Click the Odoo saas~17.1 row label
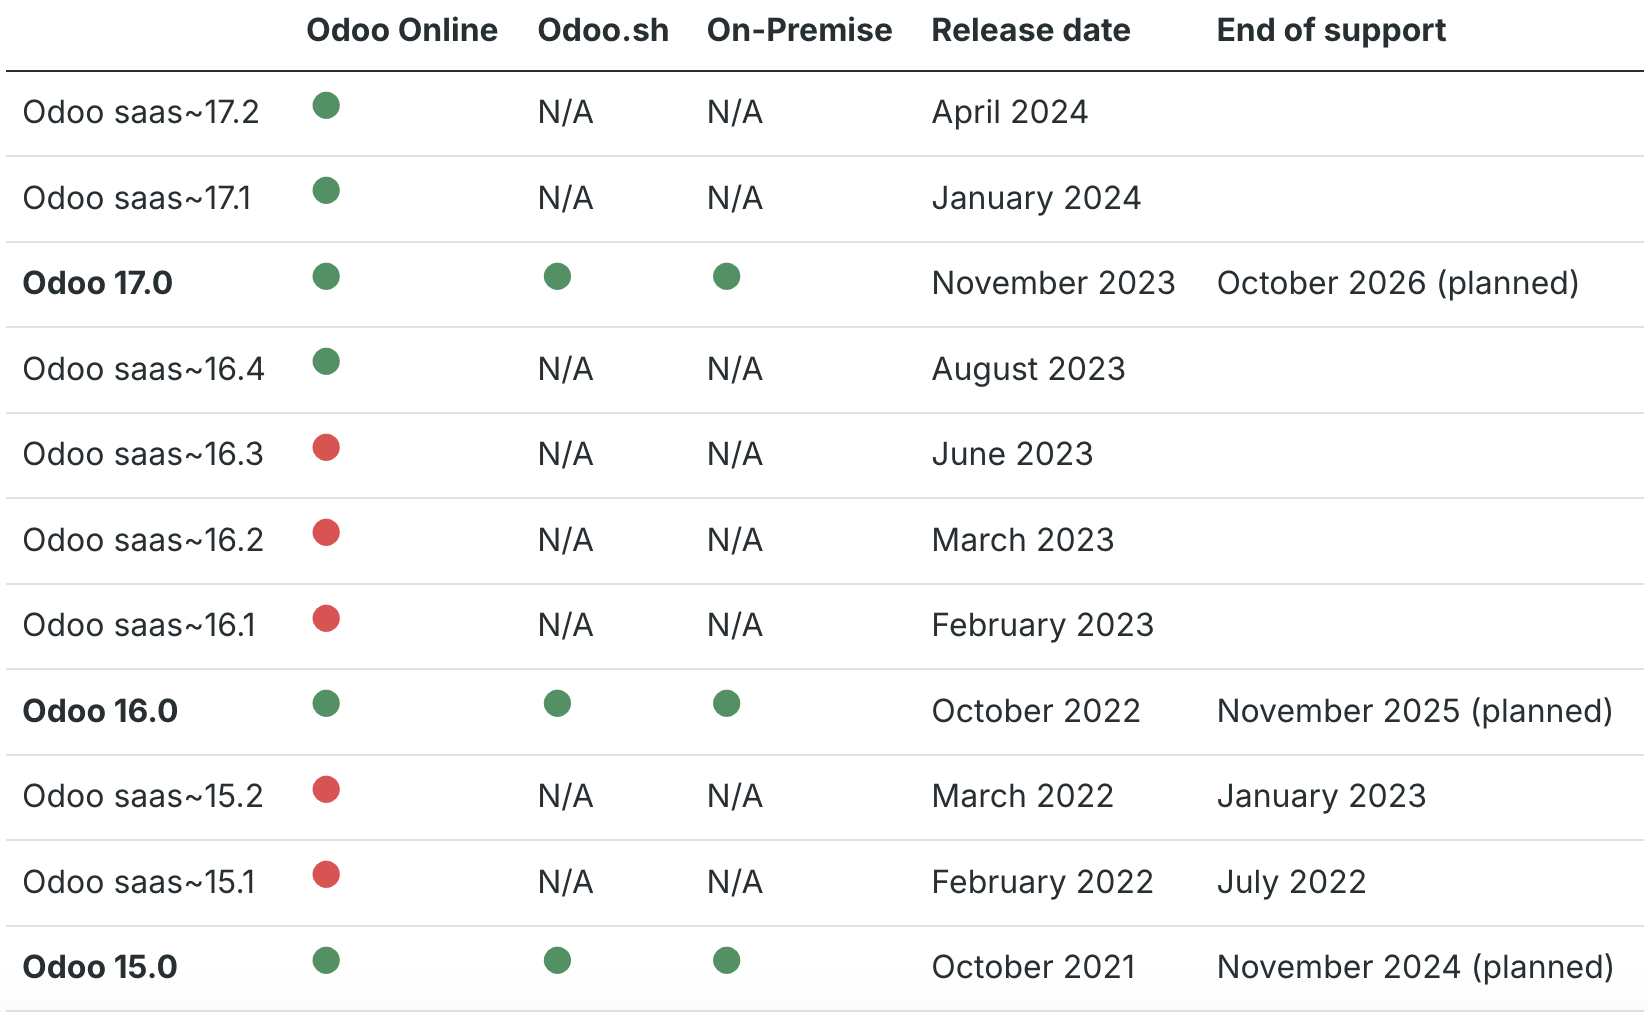Image resolution: width=1648 pixels, height=1012 pixels. [137, 198]
